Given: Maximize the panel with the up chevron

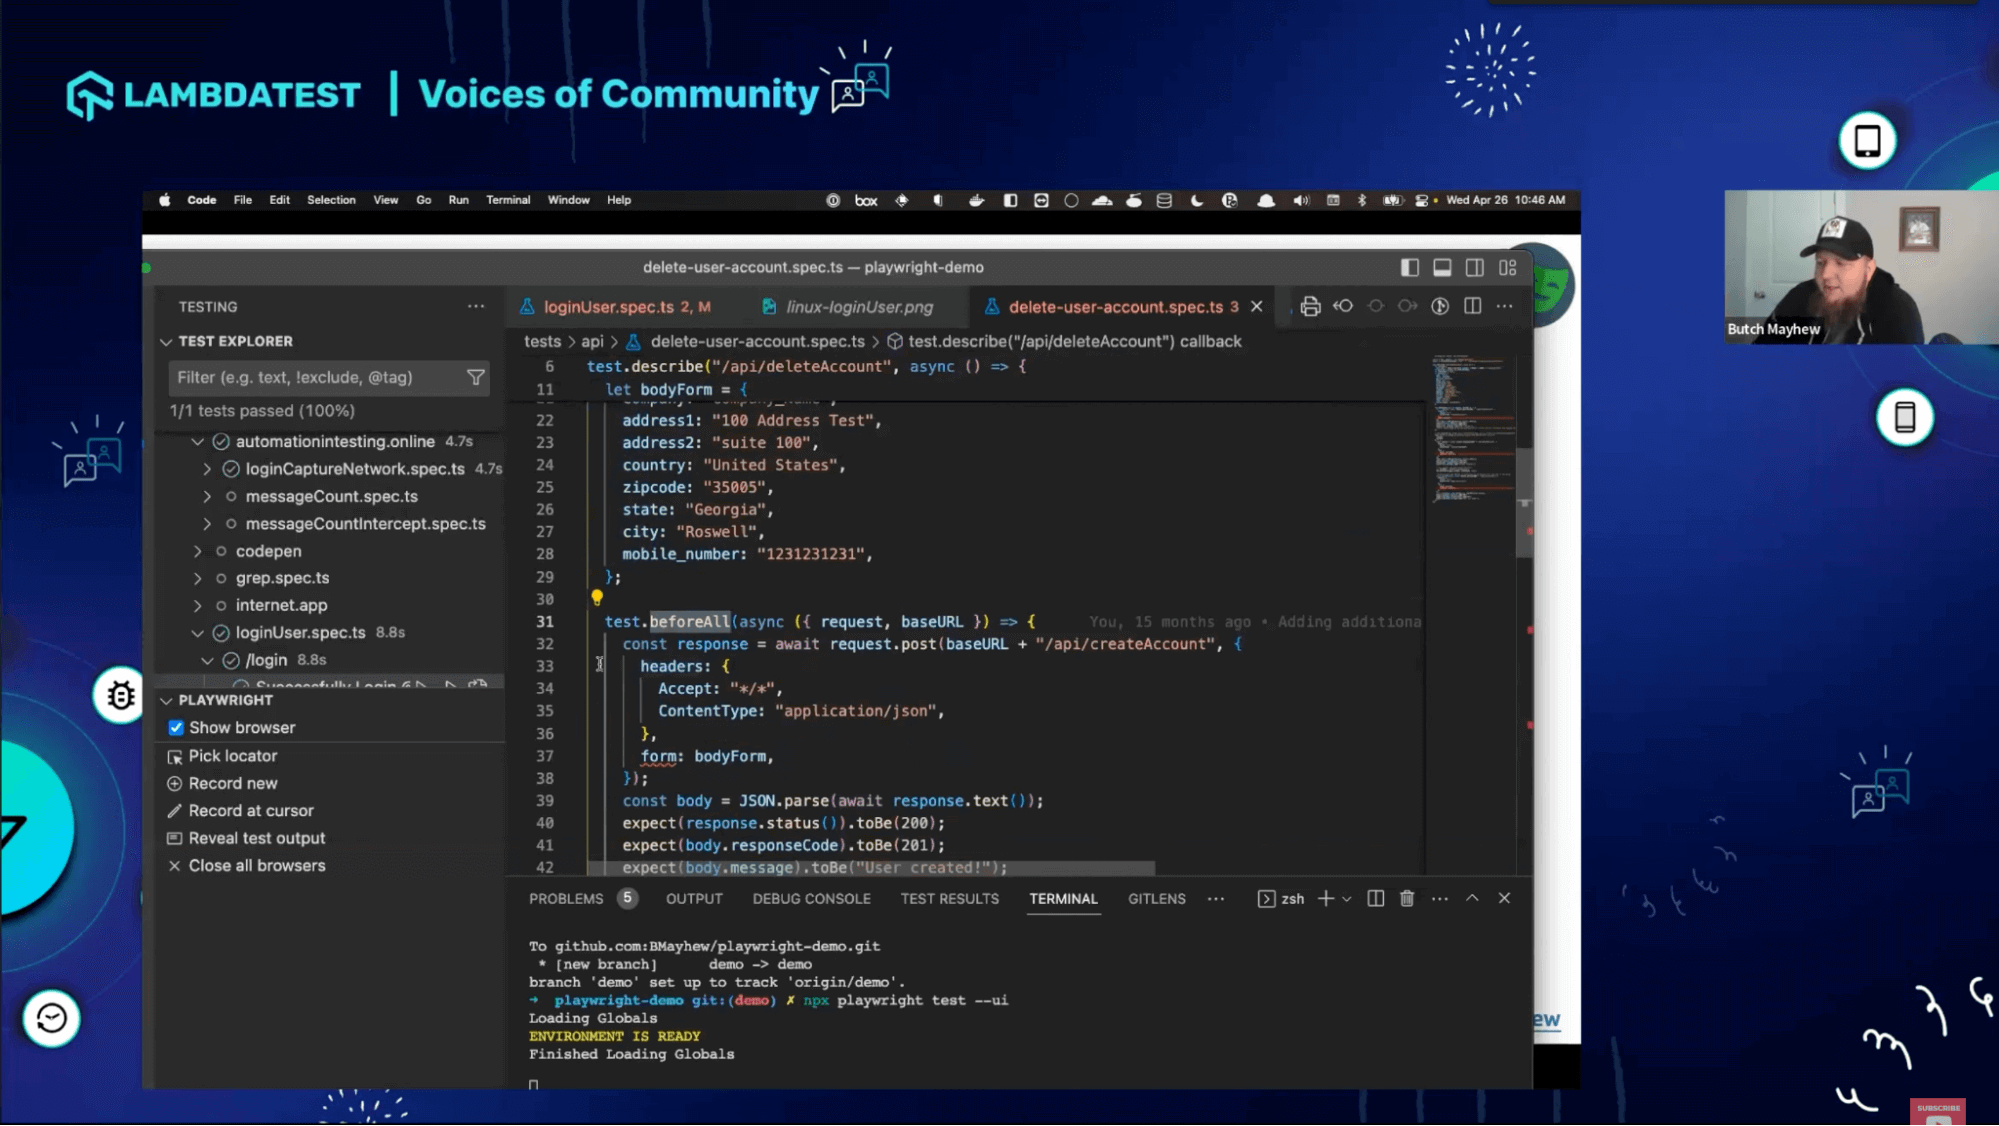Looking at the screenshot, I should click(x=1472, y=898).
